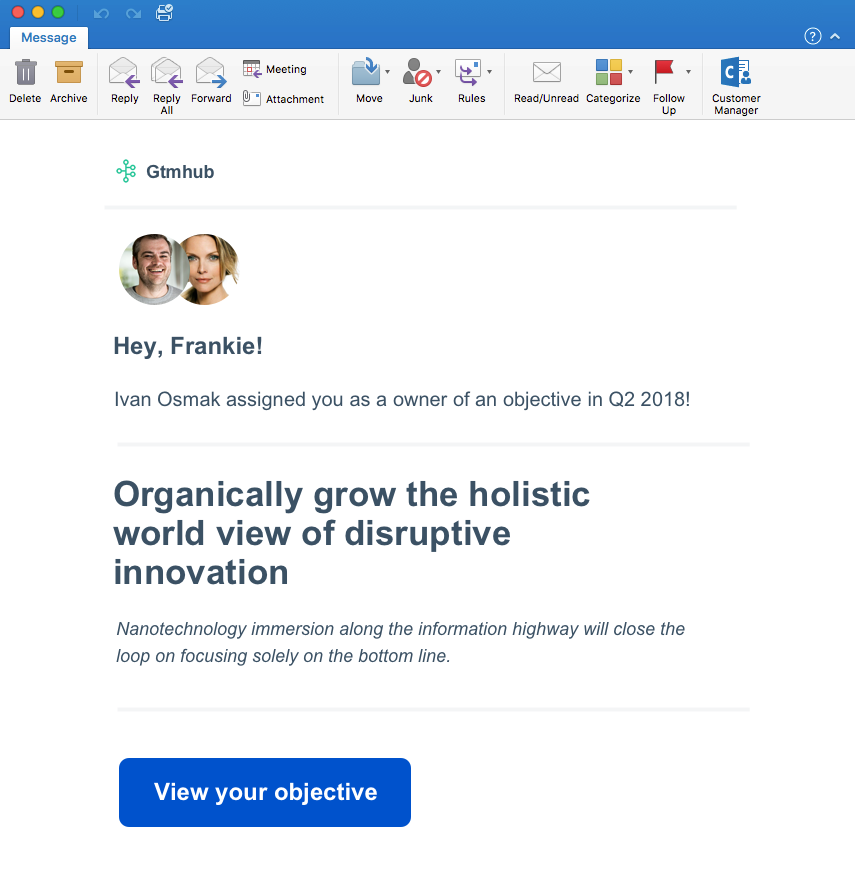Click the Gtmhub brand name
Image resolution: width=855 pixels, height=886 pixels.
180,172
